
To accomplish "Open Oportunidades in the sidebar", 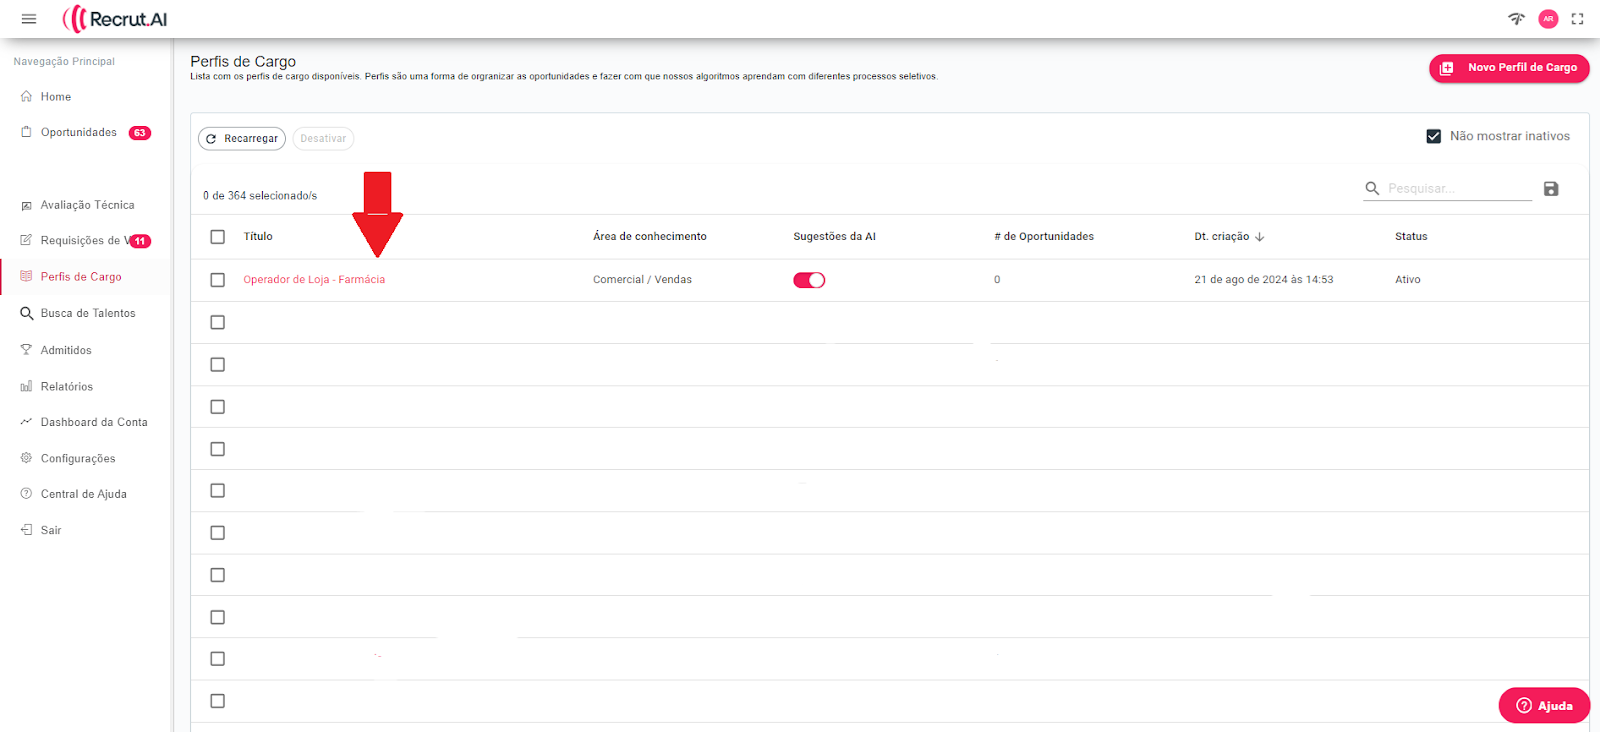I will (79, 133).
